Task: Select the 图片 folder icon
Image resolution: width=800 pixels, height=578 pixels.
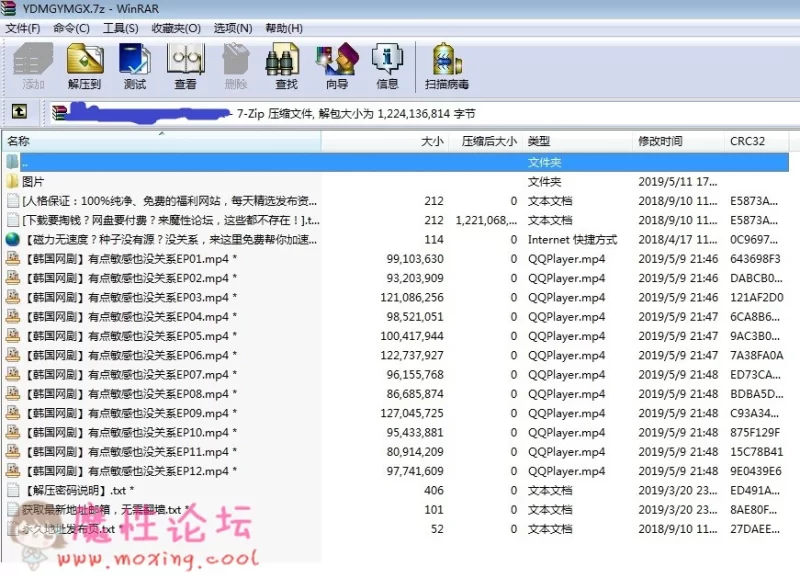Action: click(x=12, y=181)
